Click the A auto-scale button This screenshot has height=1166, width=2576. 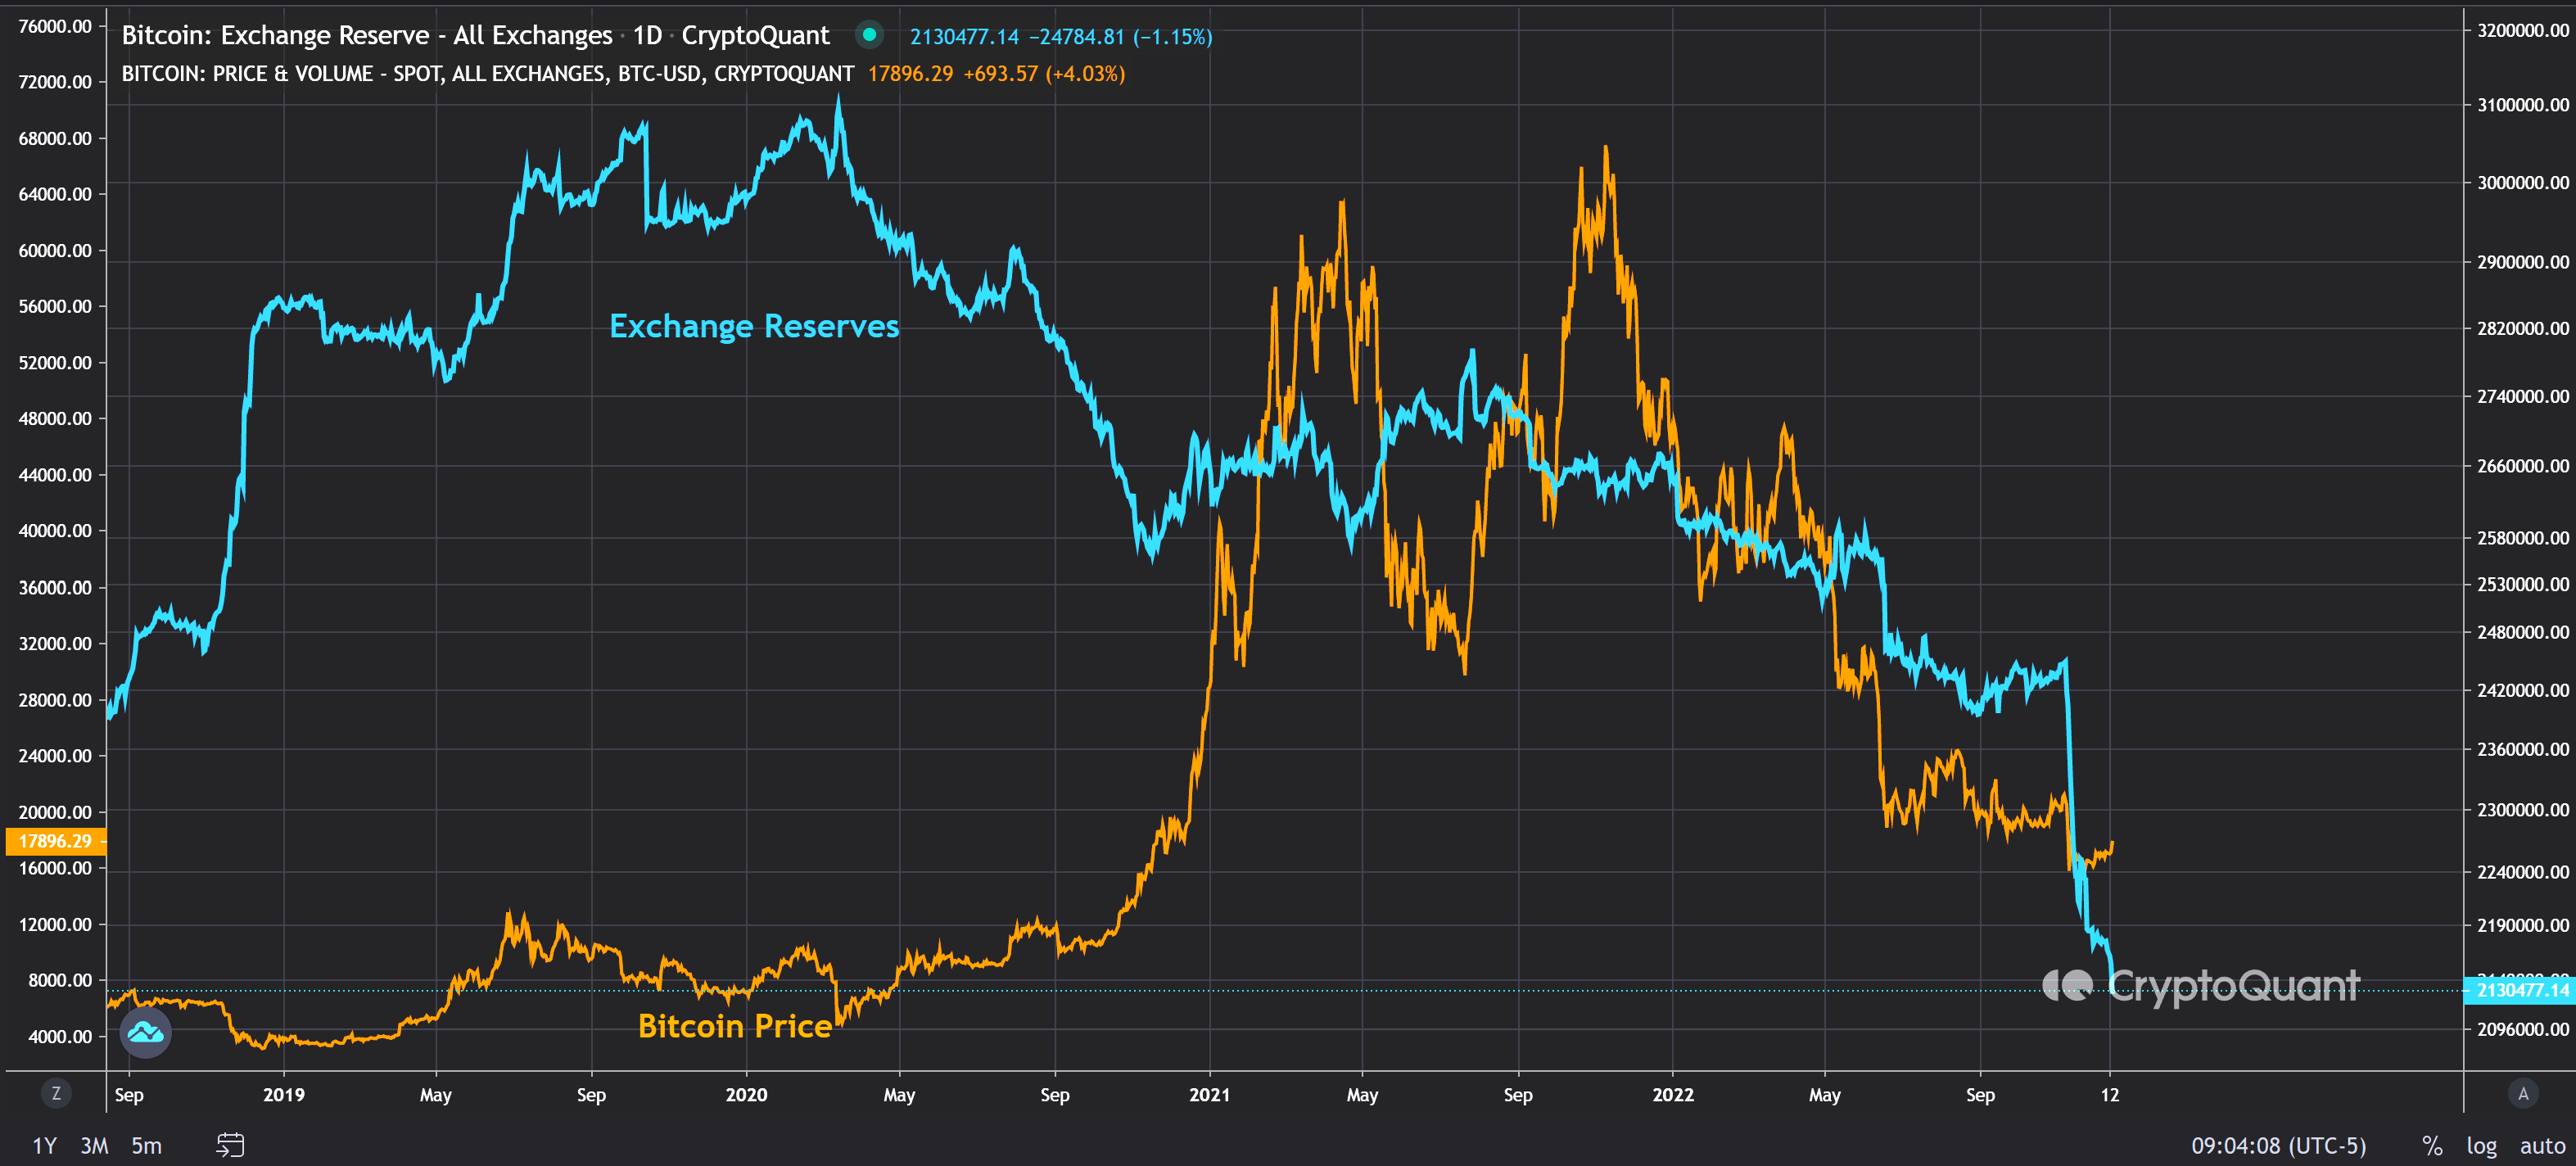tap(2523, 1093)
